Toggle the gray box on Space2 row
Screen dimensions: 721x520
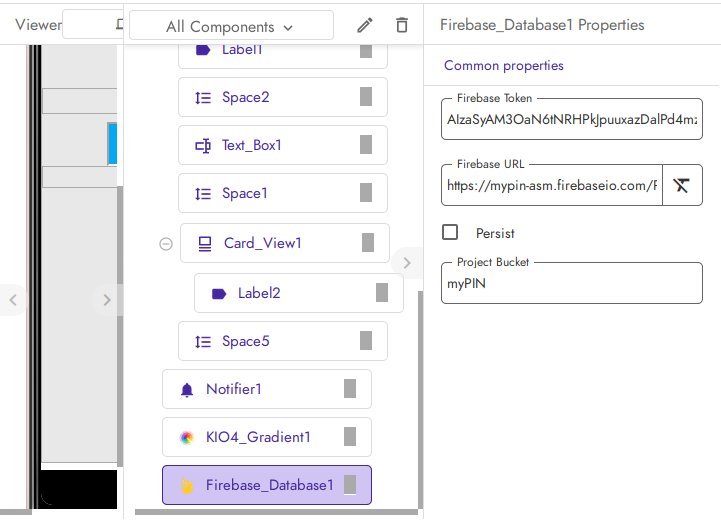366,97
